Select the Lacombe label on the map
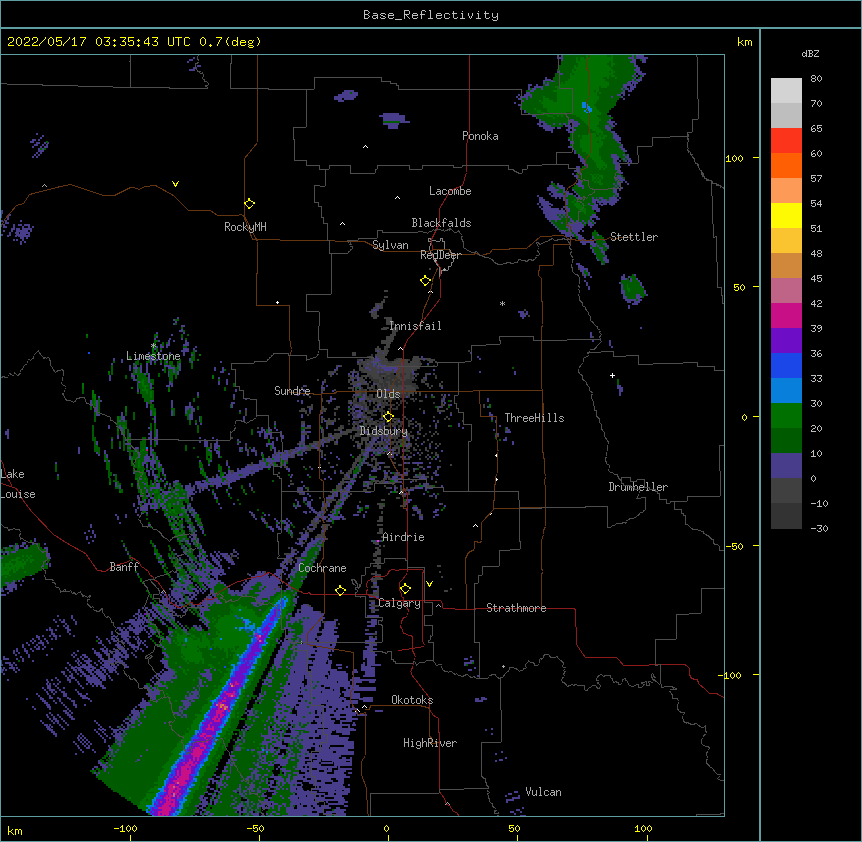 [x=450, y=191]
